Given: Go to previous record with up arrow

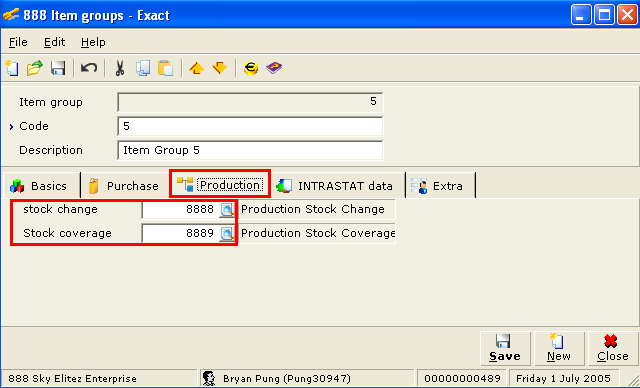Looking at the screenshot, I should point(196,68).
